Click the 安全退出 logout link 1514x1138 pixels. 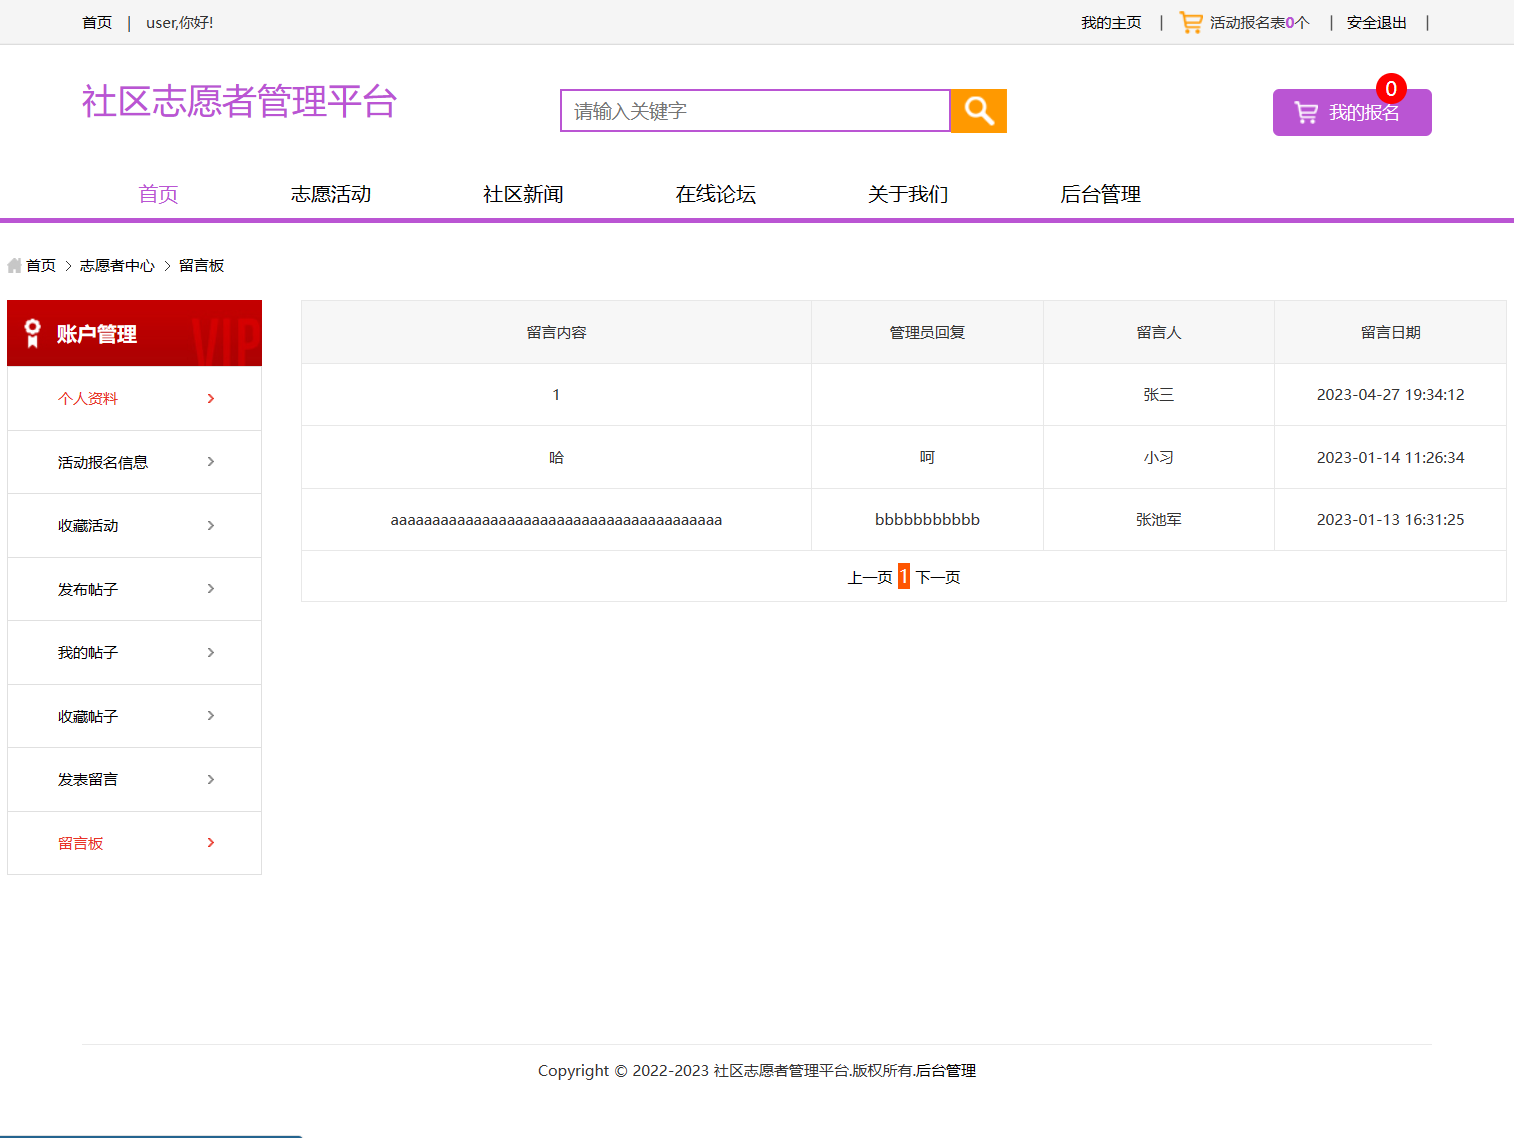pos(1376,21)
